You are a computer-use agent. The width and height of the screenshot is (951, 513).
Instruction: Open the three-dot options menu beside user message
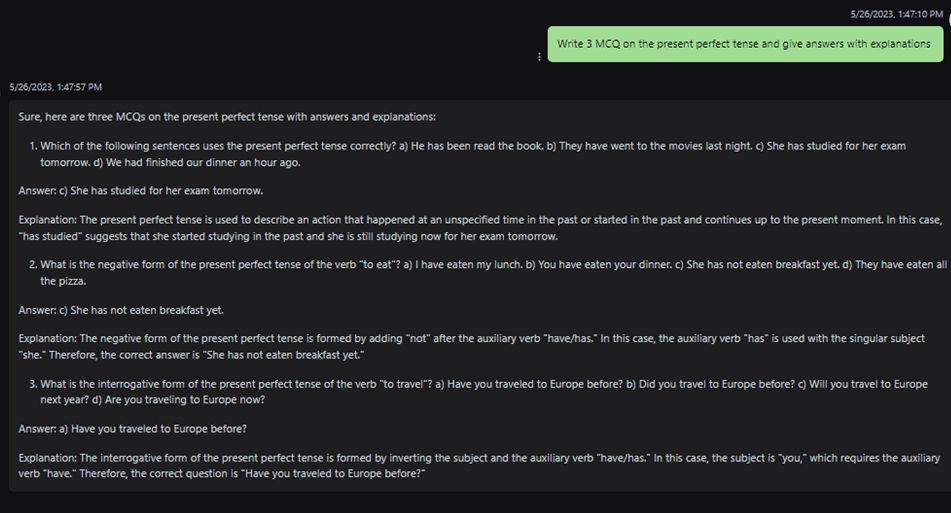point(540,57)
